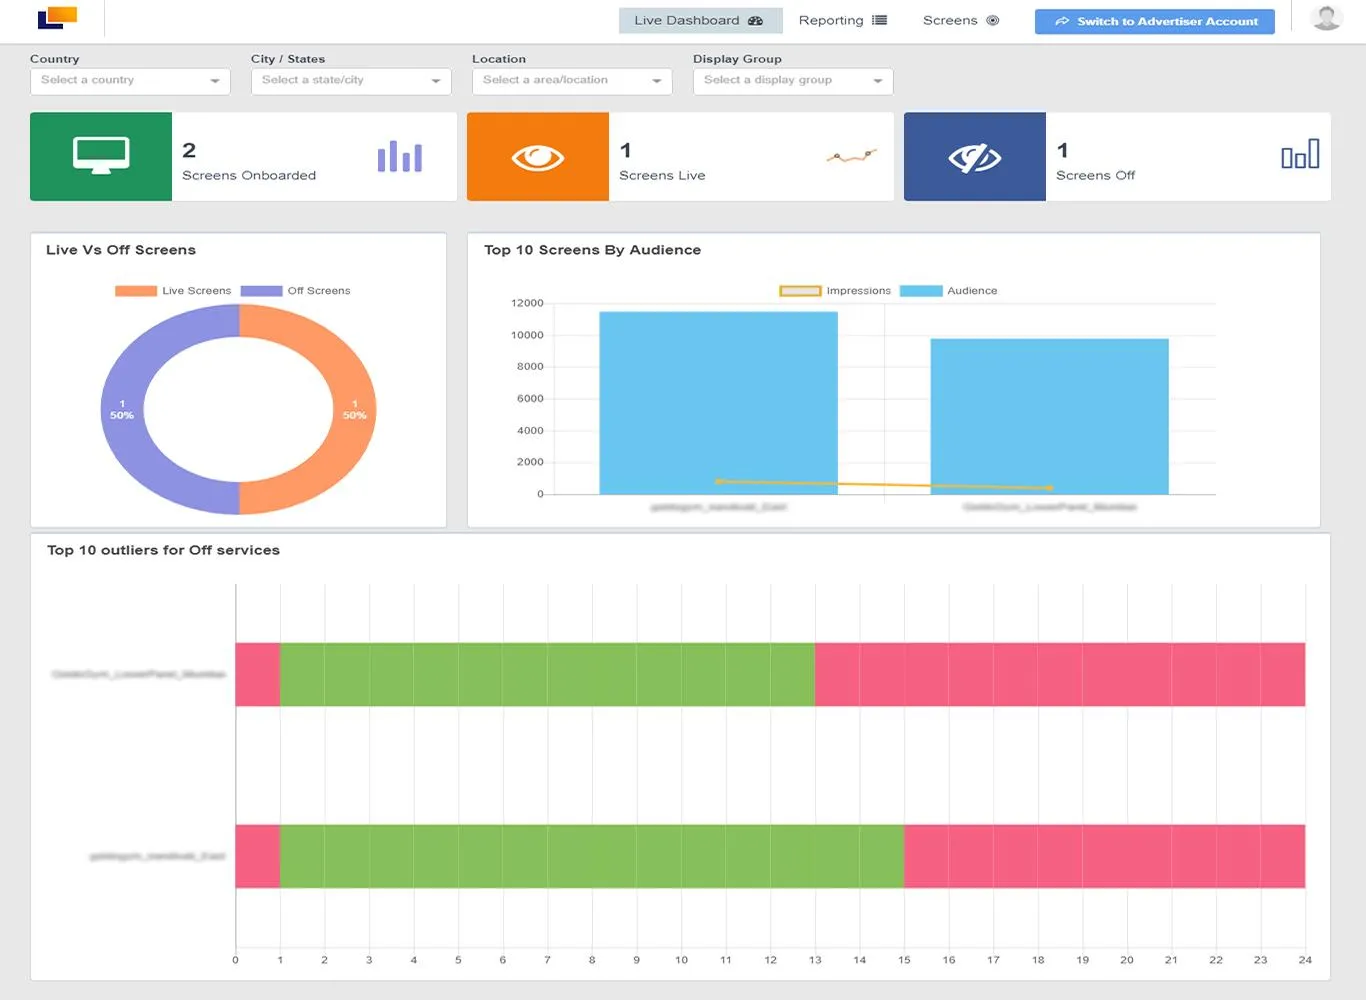The width and height of the screenshot is (1366, 1000).
Task: Toggle Impressions legend in audience chart
Action: pos(835,291)
